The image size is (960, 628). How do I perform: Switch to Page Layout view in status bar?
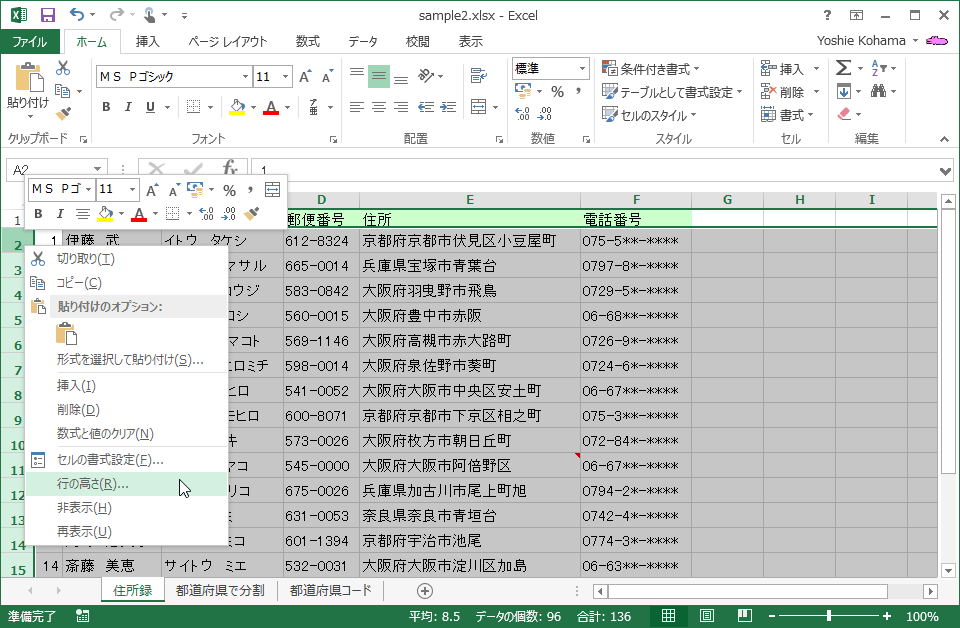707,615
